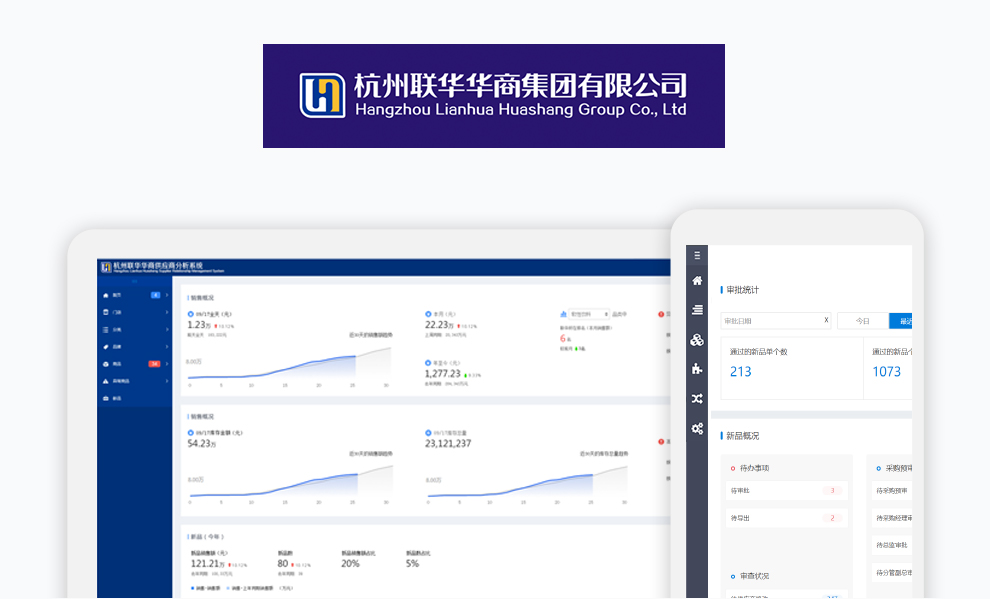Click the red 34 badge in dashboard sidebar

154,364
